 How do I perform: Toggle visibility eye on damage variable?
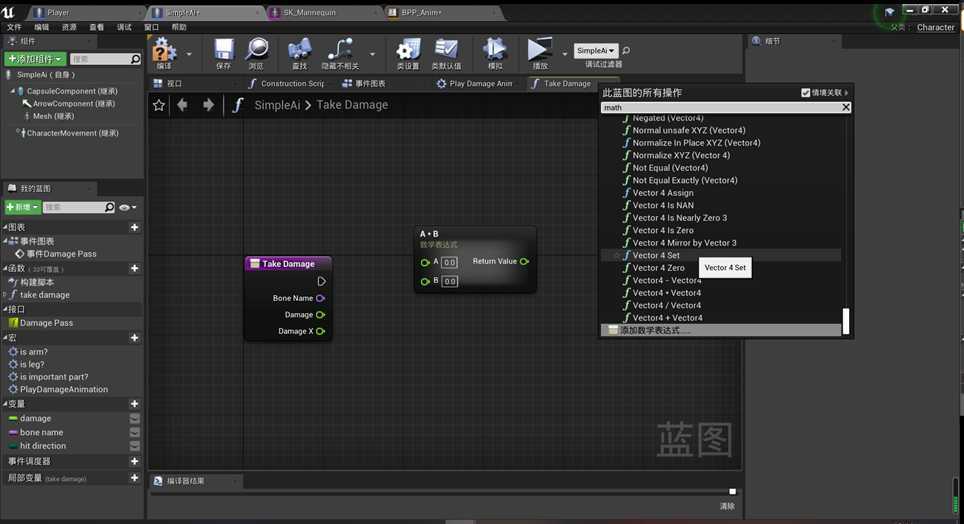click(135, 419)
